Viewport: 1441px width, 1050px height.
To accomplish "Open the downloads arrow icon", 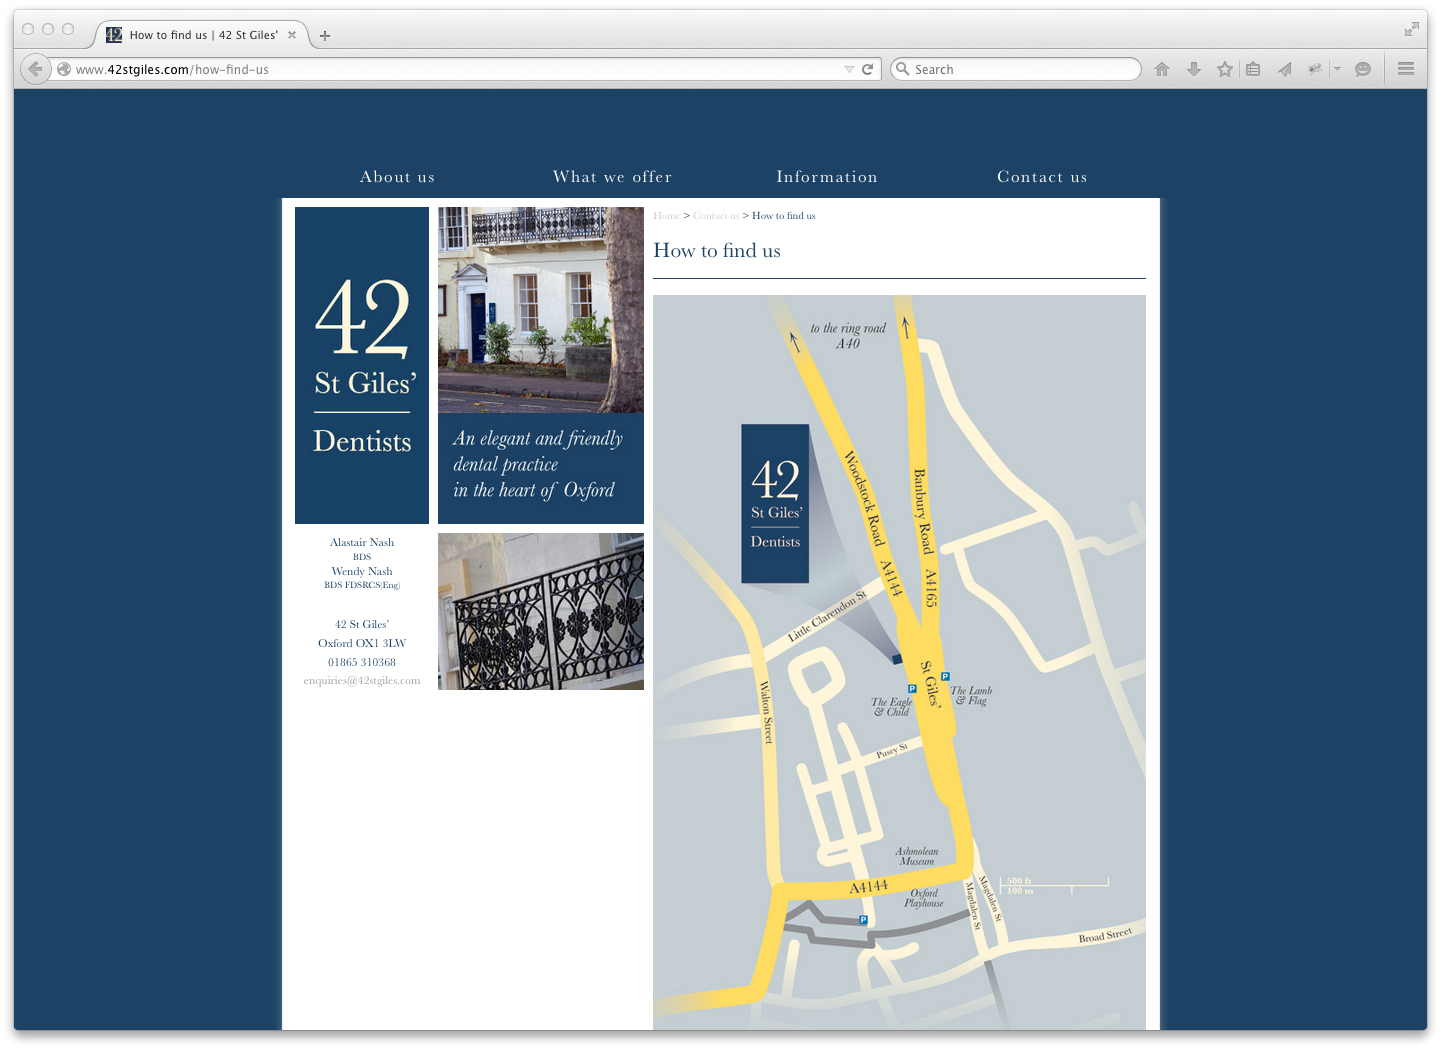I will point(1193,69).
